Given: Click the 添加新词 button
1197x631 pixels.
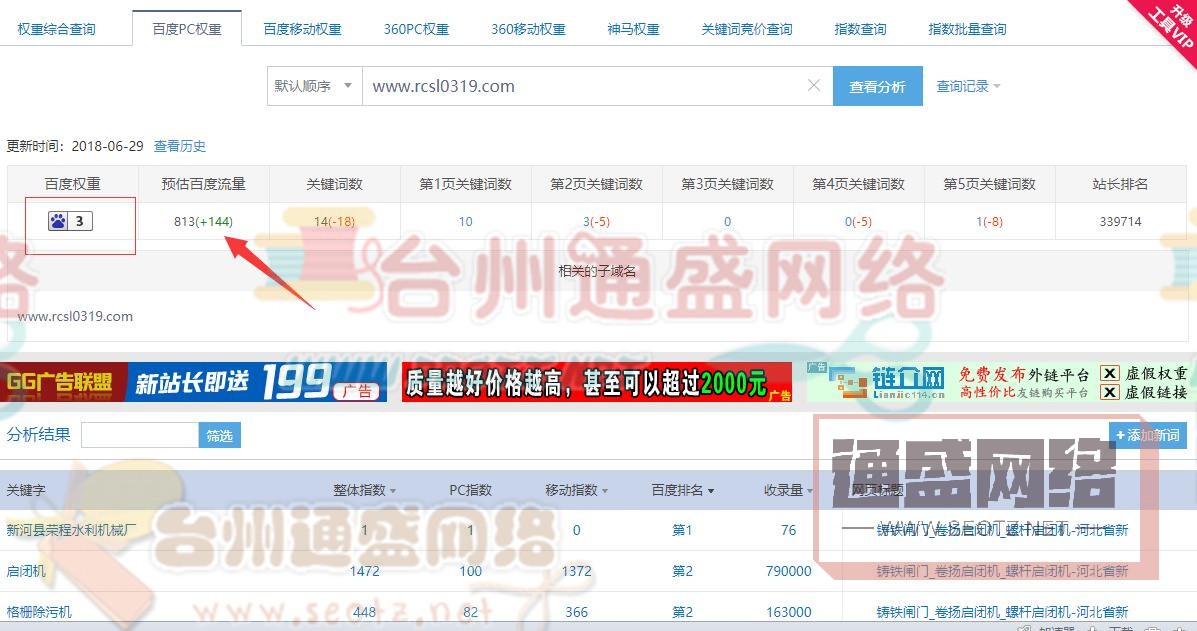Looking at the screenshot, I should [x=1148, y=435].
